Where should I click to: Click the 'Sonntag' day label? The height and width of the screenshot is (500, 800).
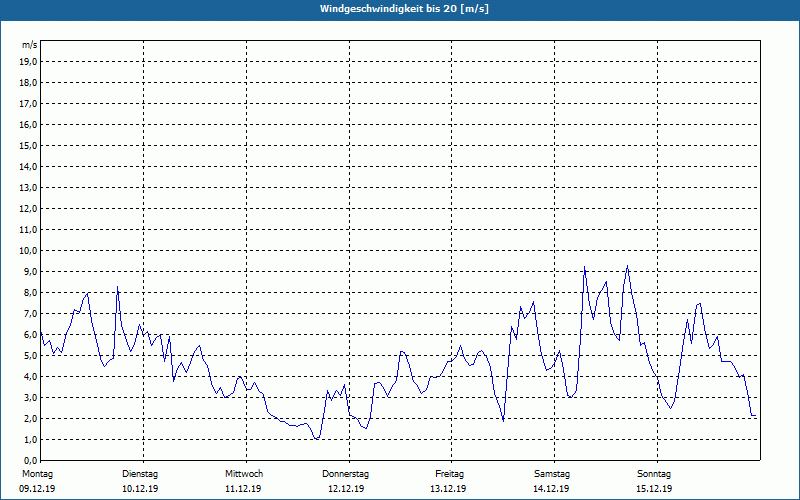point(654,474)
